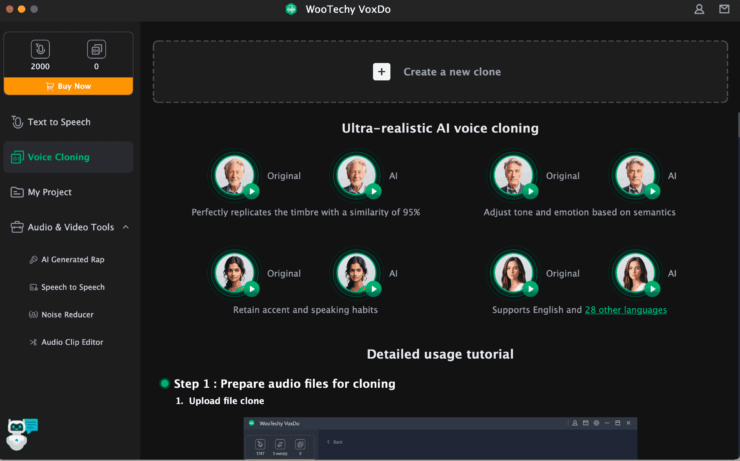The image size is (740, 461).
Task: Play the AI sample for English languages
Action: [652, 288]
